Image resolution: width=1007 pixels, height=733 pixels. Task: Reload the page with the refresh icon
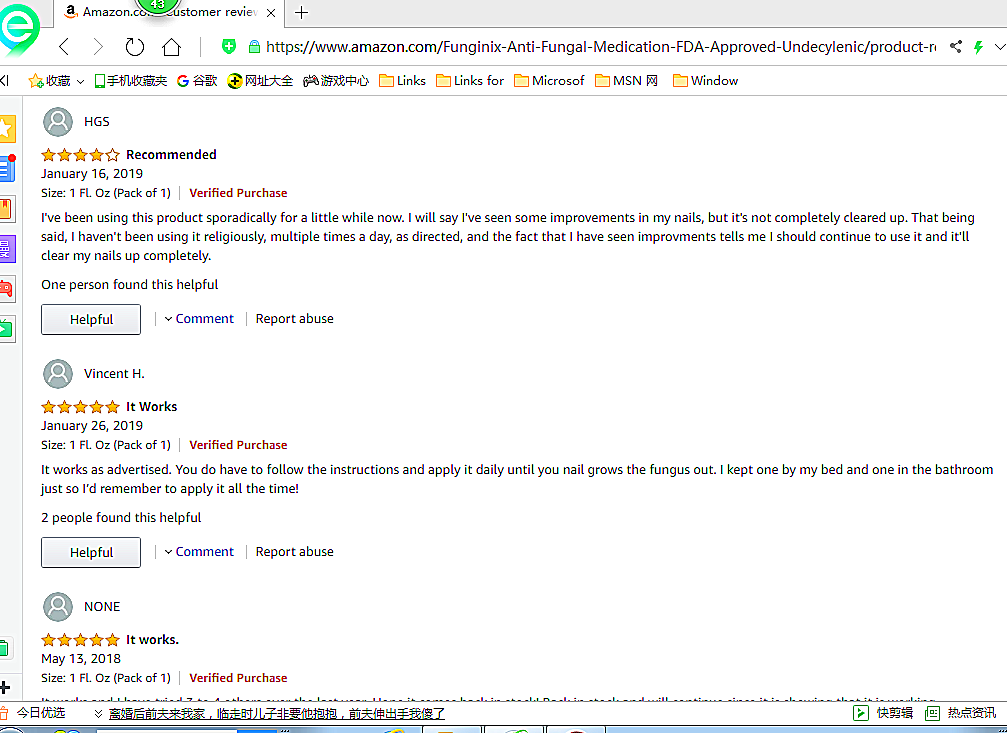(134, 47)
